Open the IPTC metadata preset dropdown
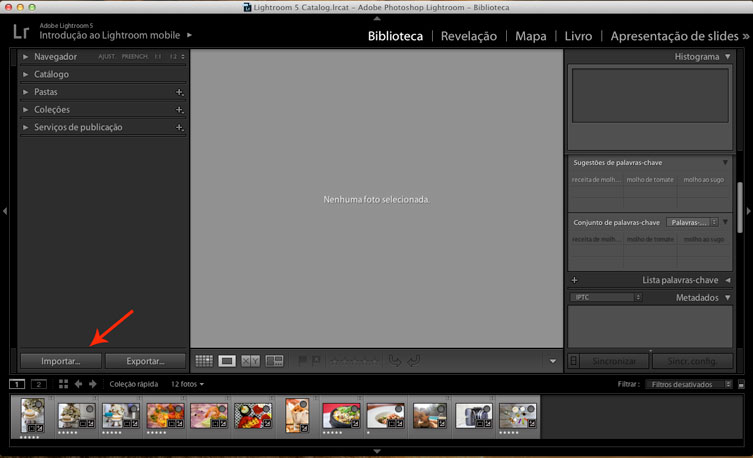 pyautogui.click(x=605, y=298)
